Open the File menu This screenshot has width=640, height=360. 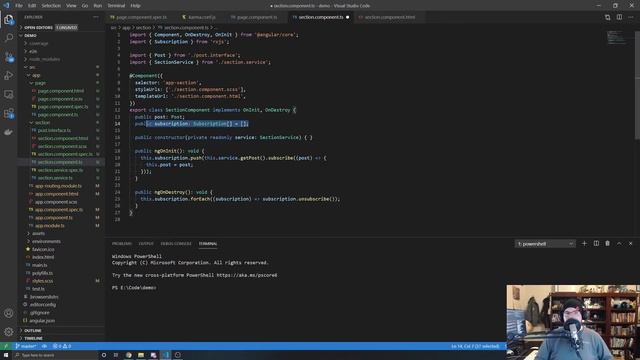[x=19, y=6]
